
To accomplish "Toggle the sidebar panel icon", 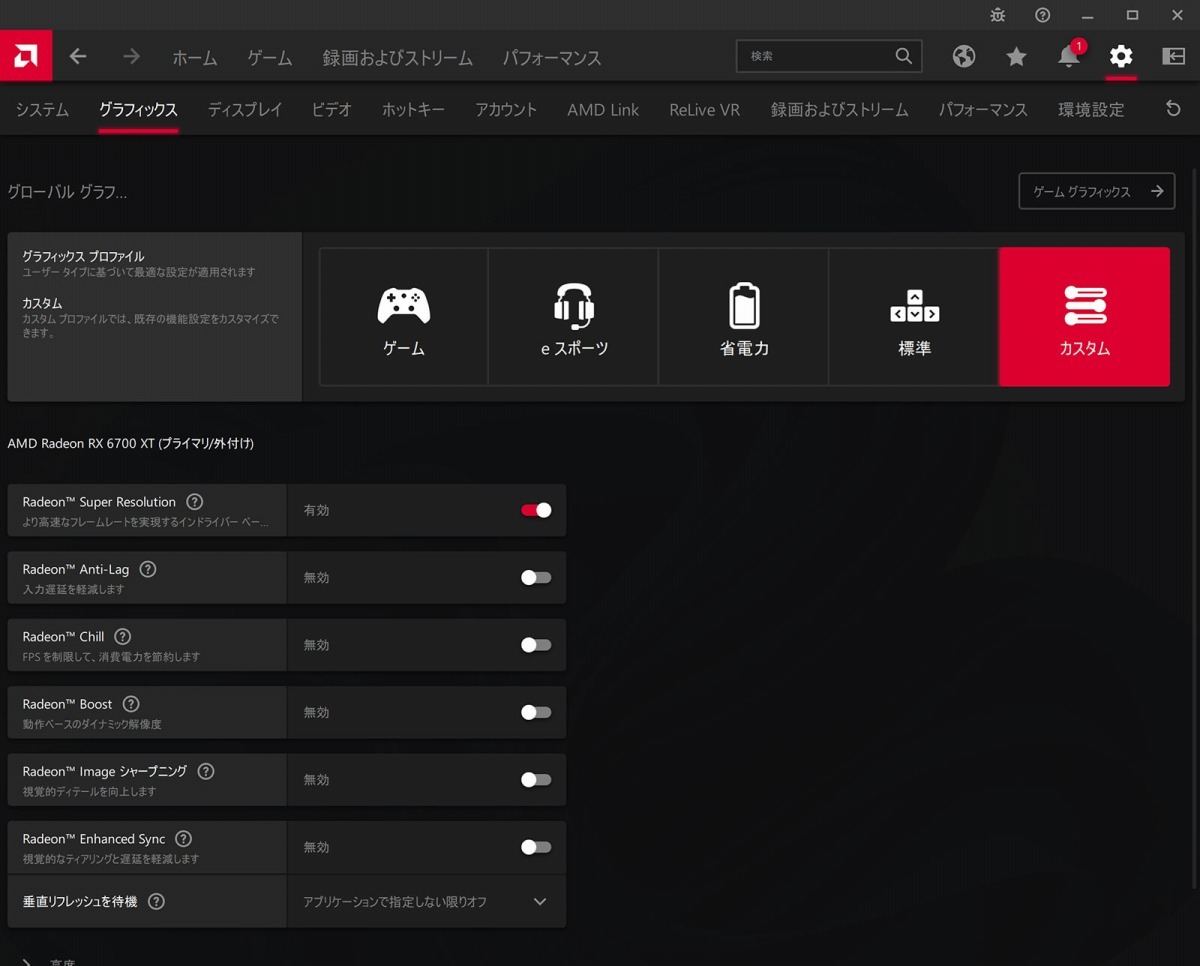I will point(1173,56).
